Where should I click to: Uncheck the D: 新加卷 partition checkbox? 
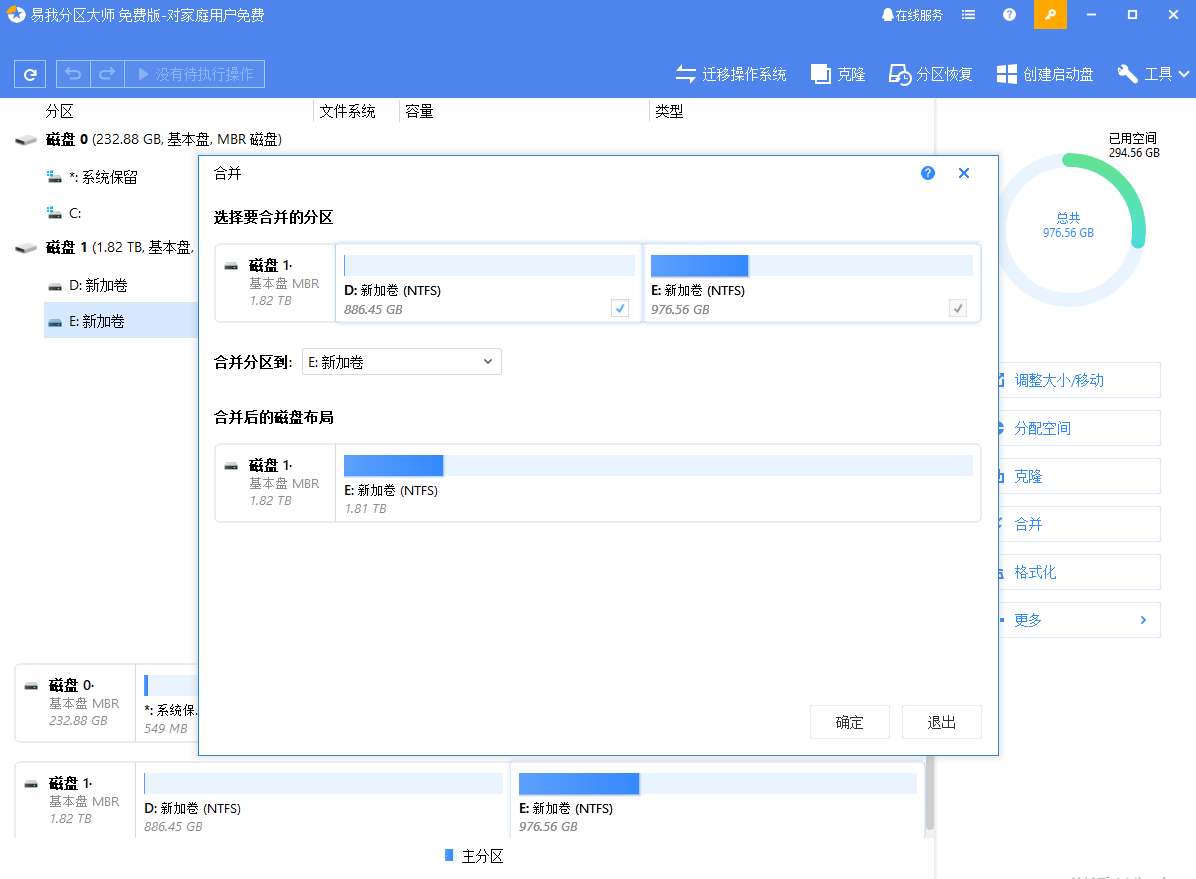click(x=620, y=308)
